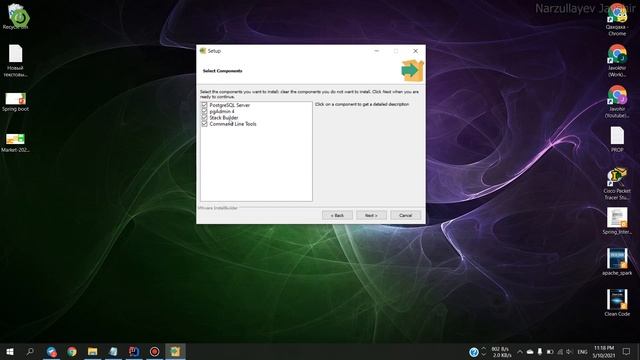Open Telegram from the taskbar
Image resolution: width=640 pixels, height=360 pixels.
(51, 351)
